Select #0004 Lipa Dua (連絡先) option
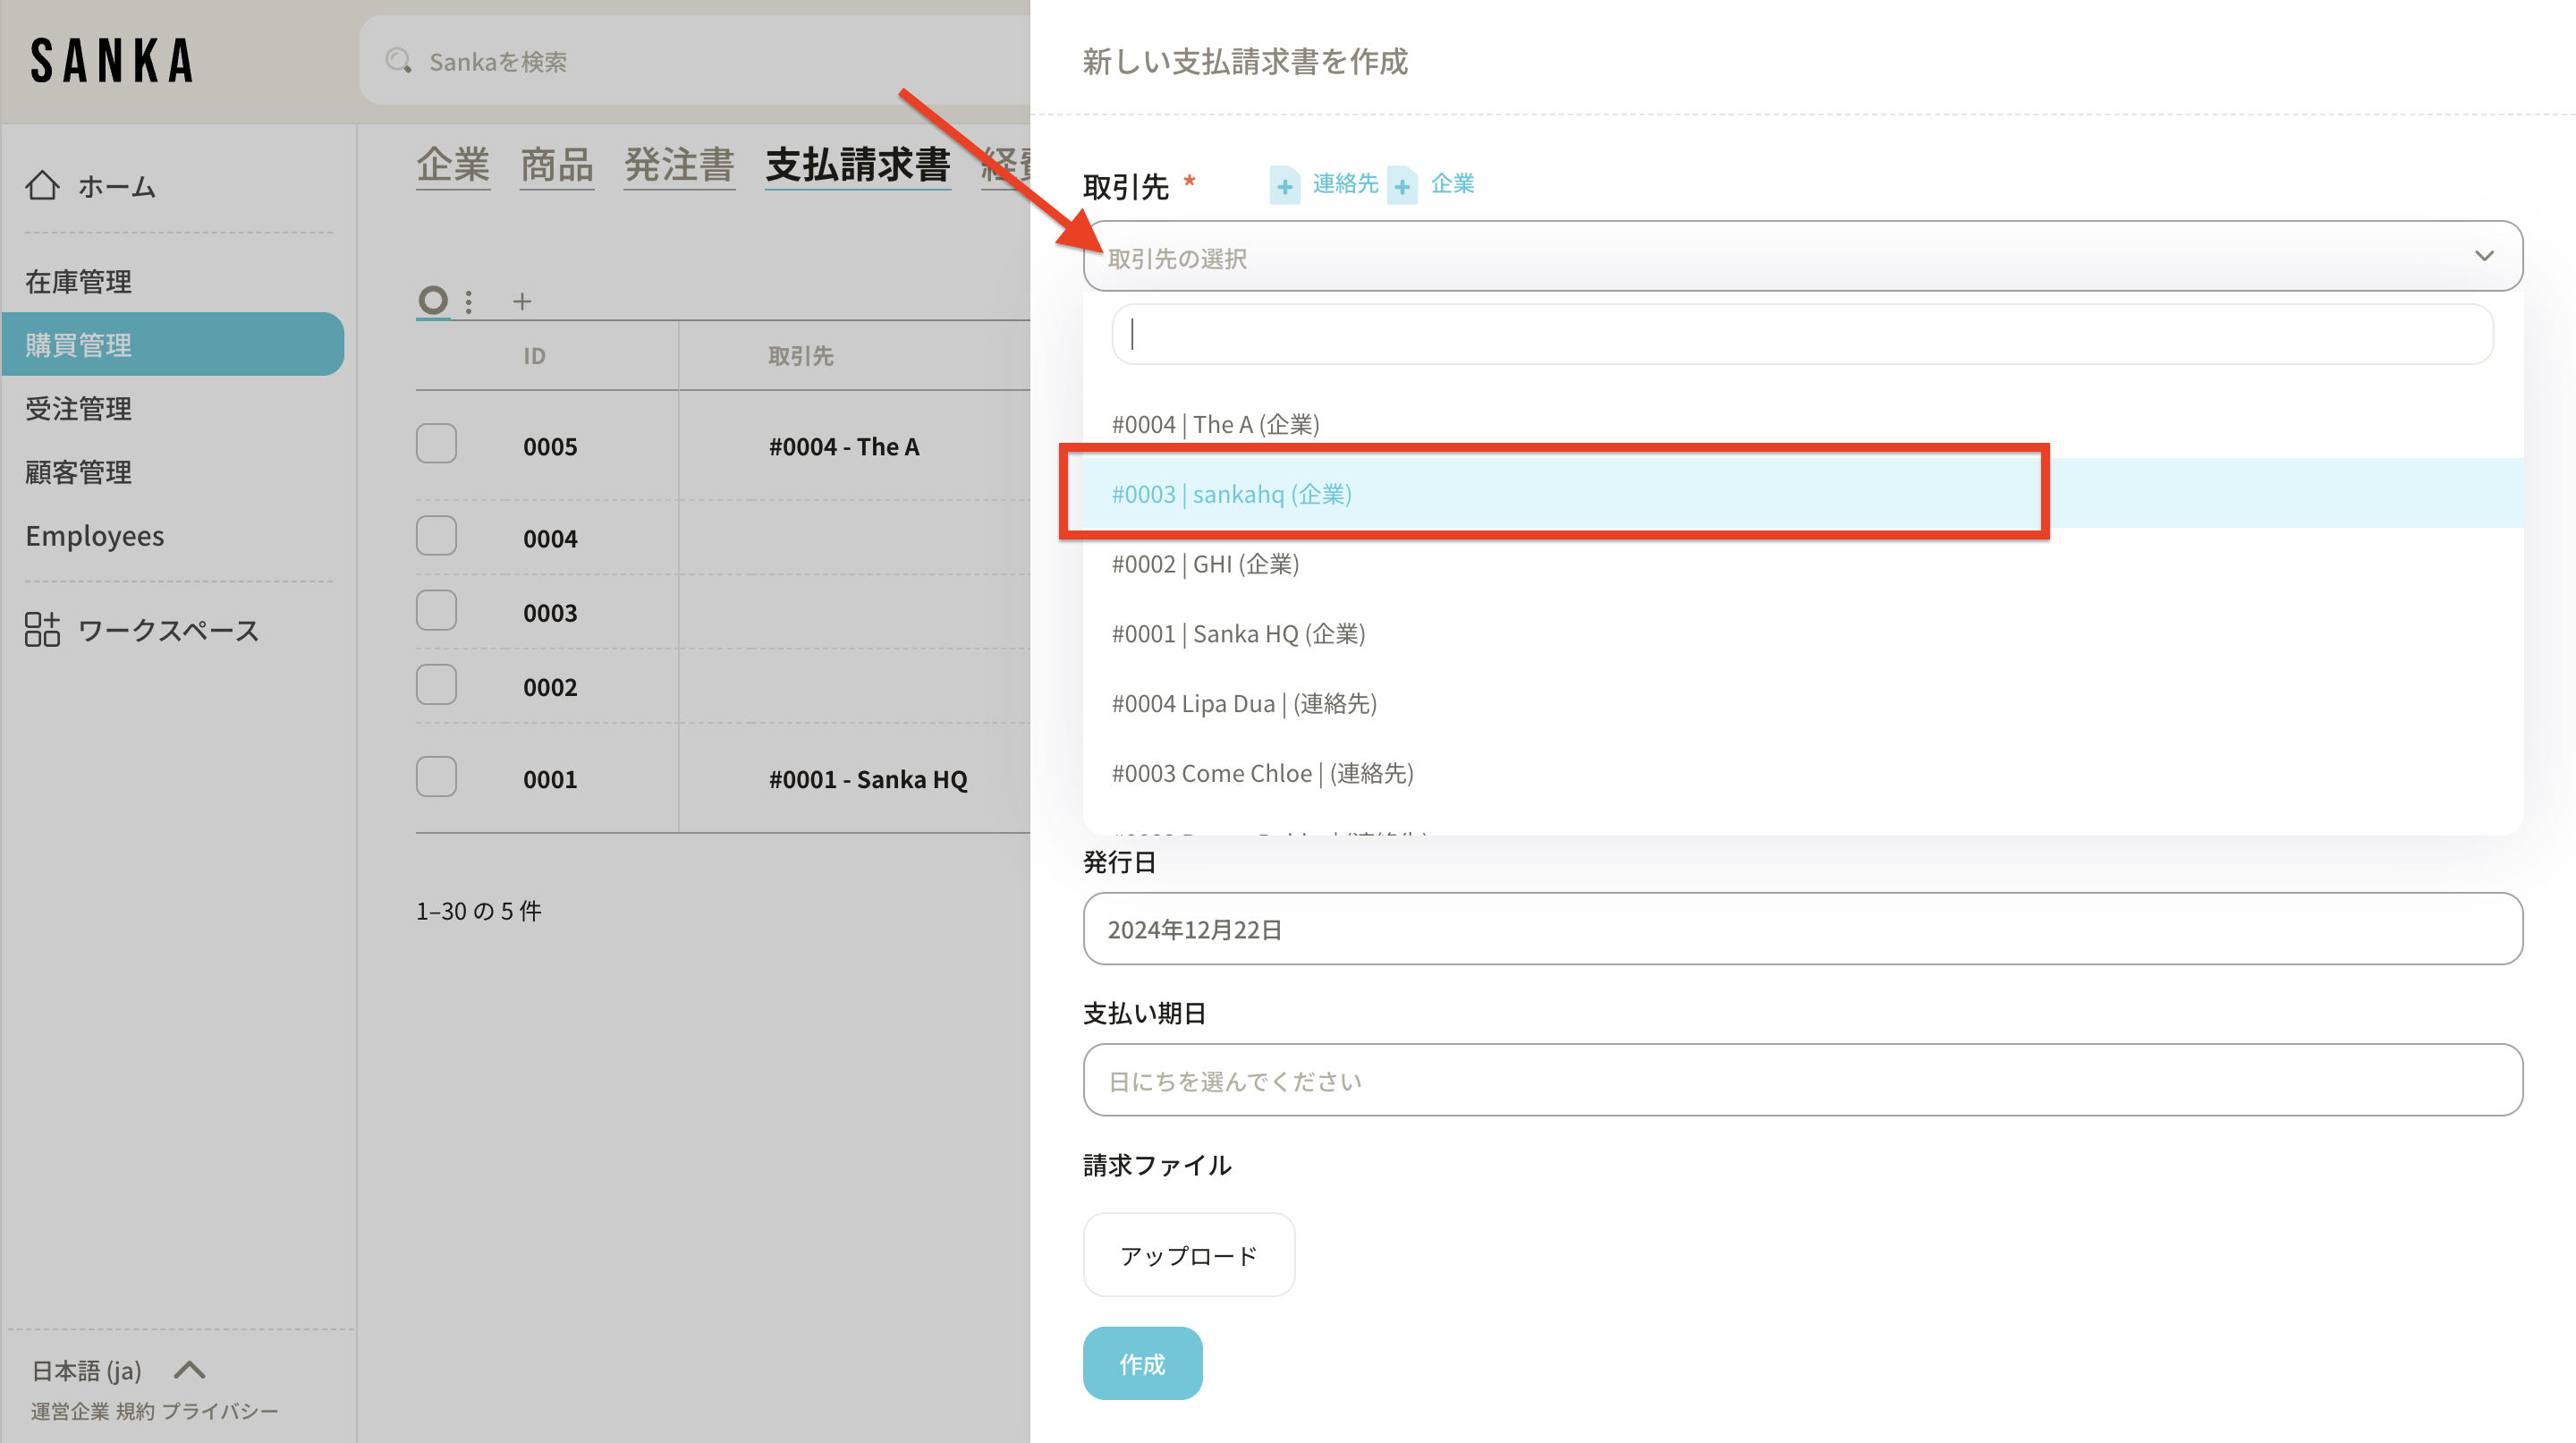 [x=1243, y=704]
